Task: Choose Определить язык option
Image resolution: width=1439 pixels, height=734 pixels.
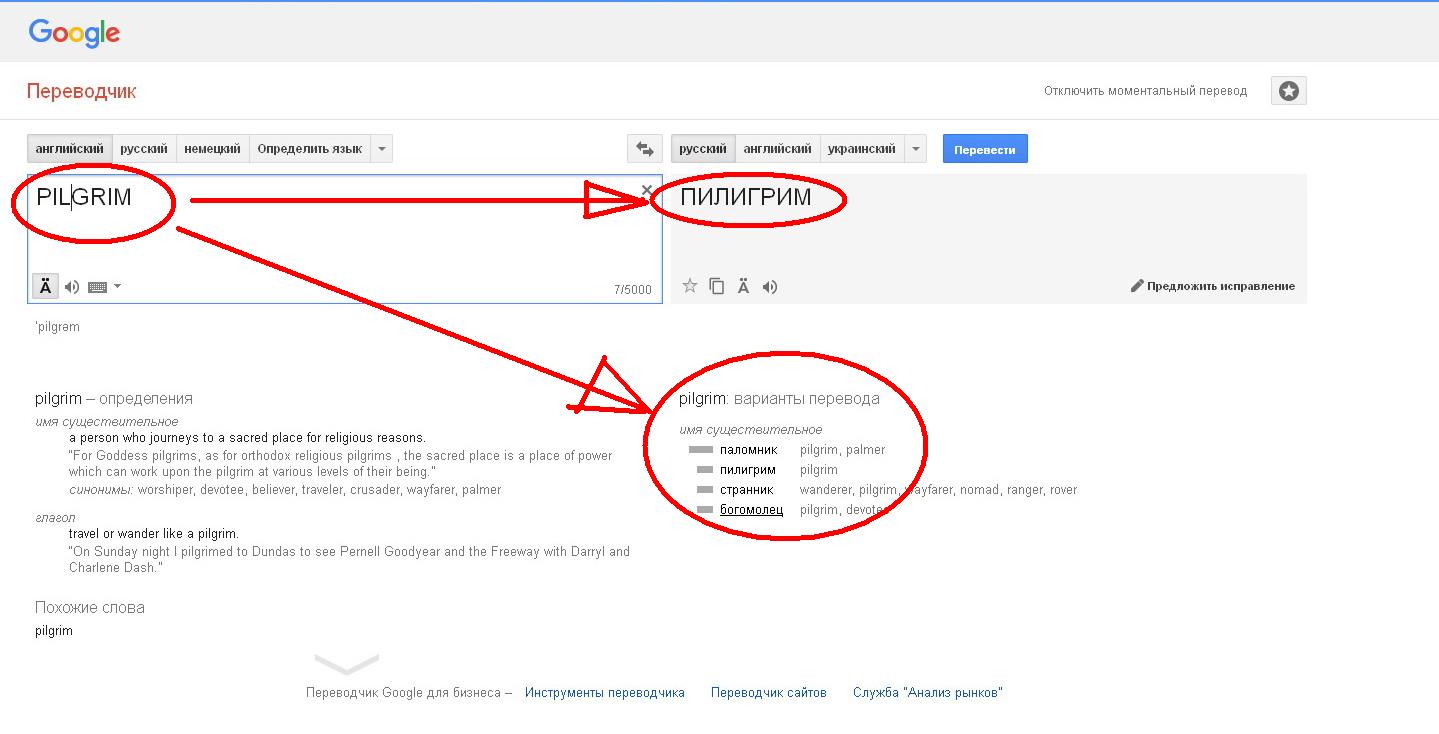Action: tap(310, 149)
